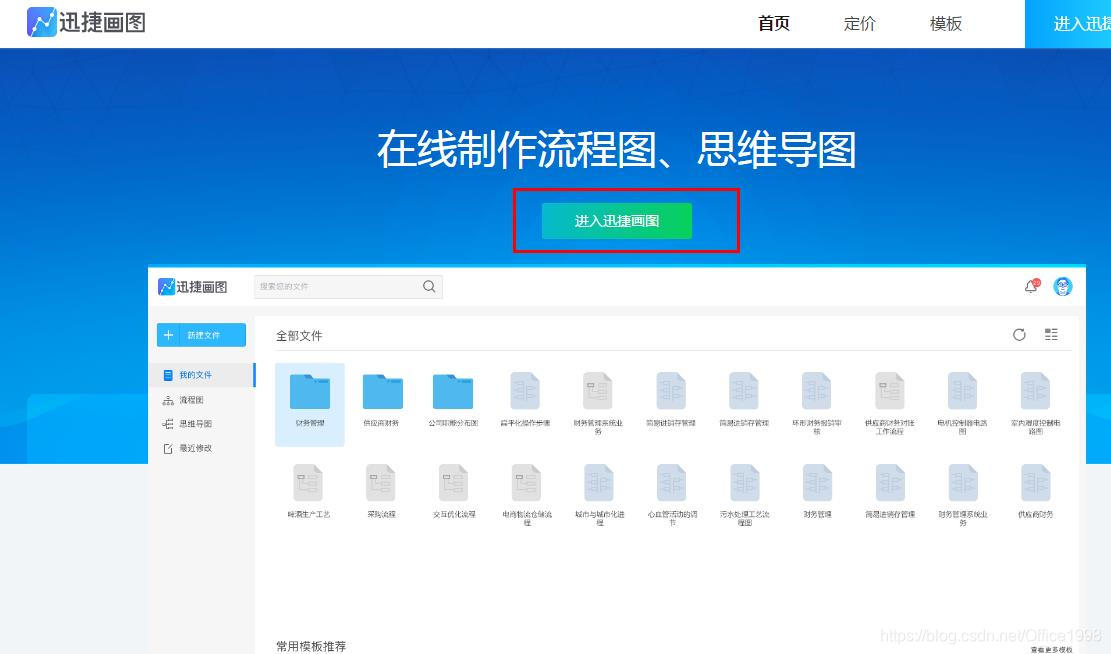Screen dimensions: 1111x654
Task: Open the 电商物流仓储流程 file
Action: (x=526, y=495)
